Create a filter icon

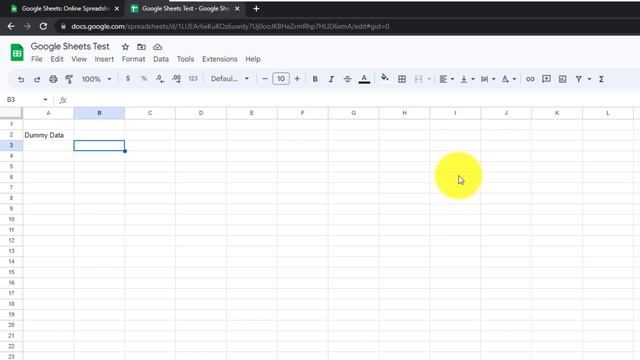(579, 79)
